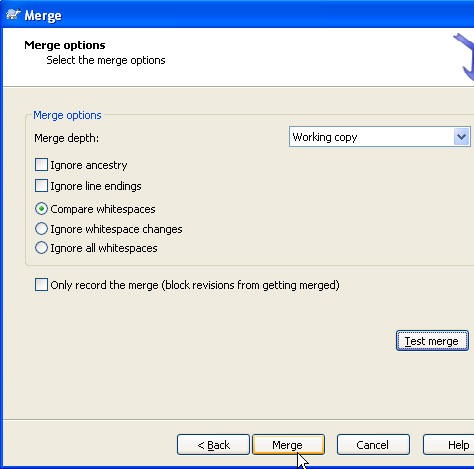The image size is (474, 469).
Task: Enable the Ignore ancestry checkbox
Action: [x=41, y=165]
